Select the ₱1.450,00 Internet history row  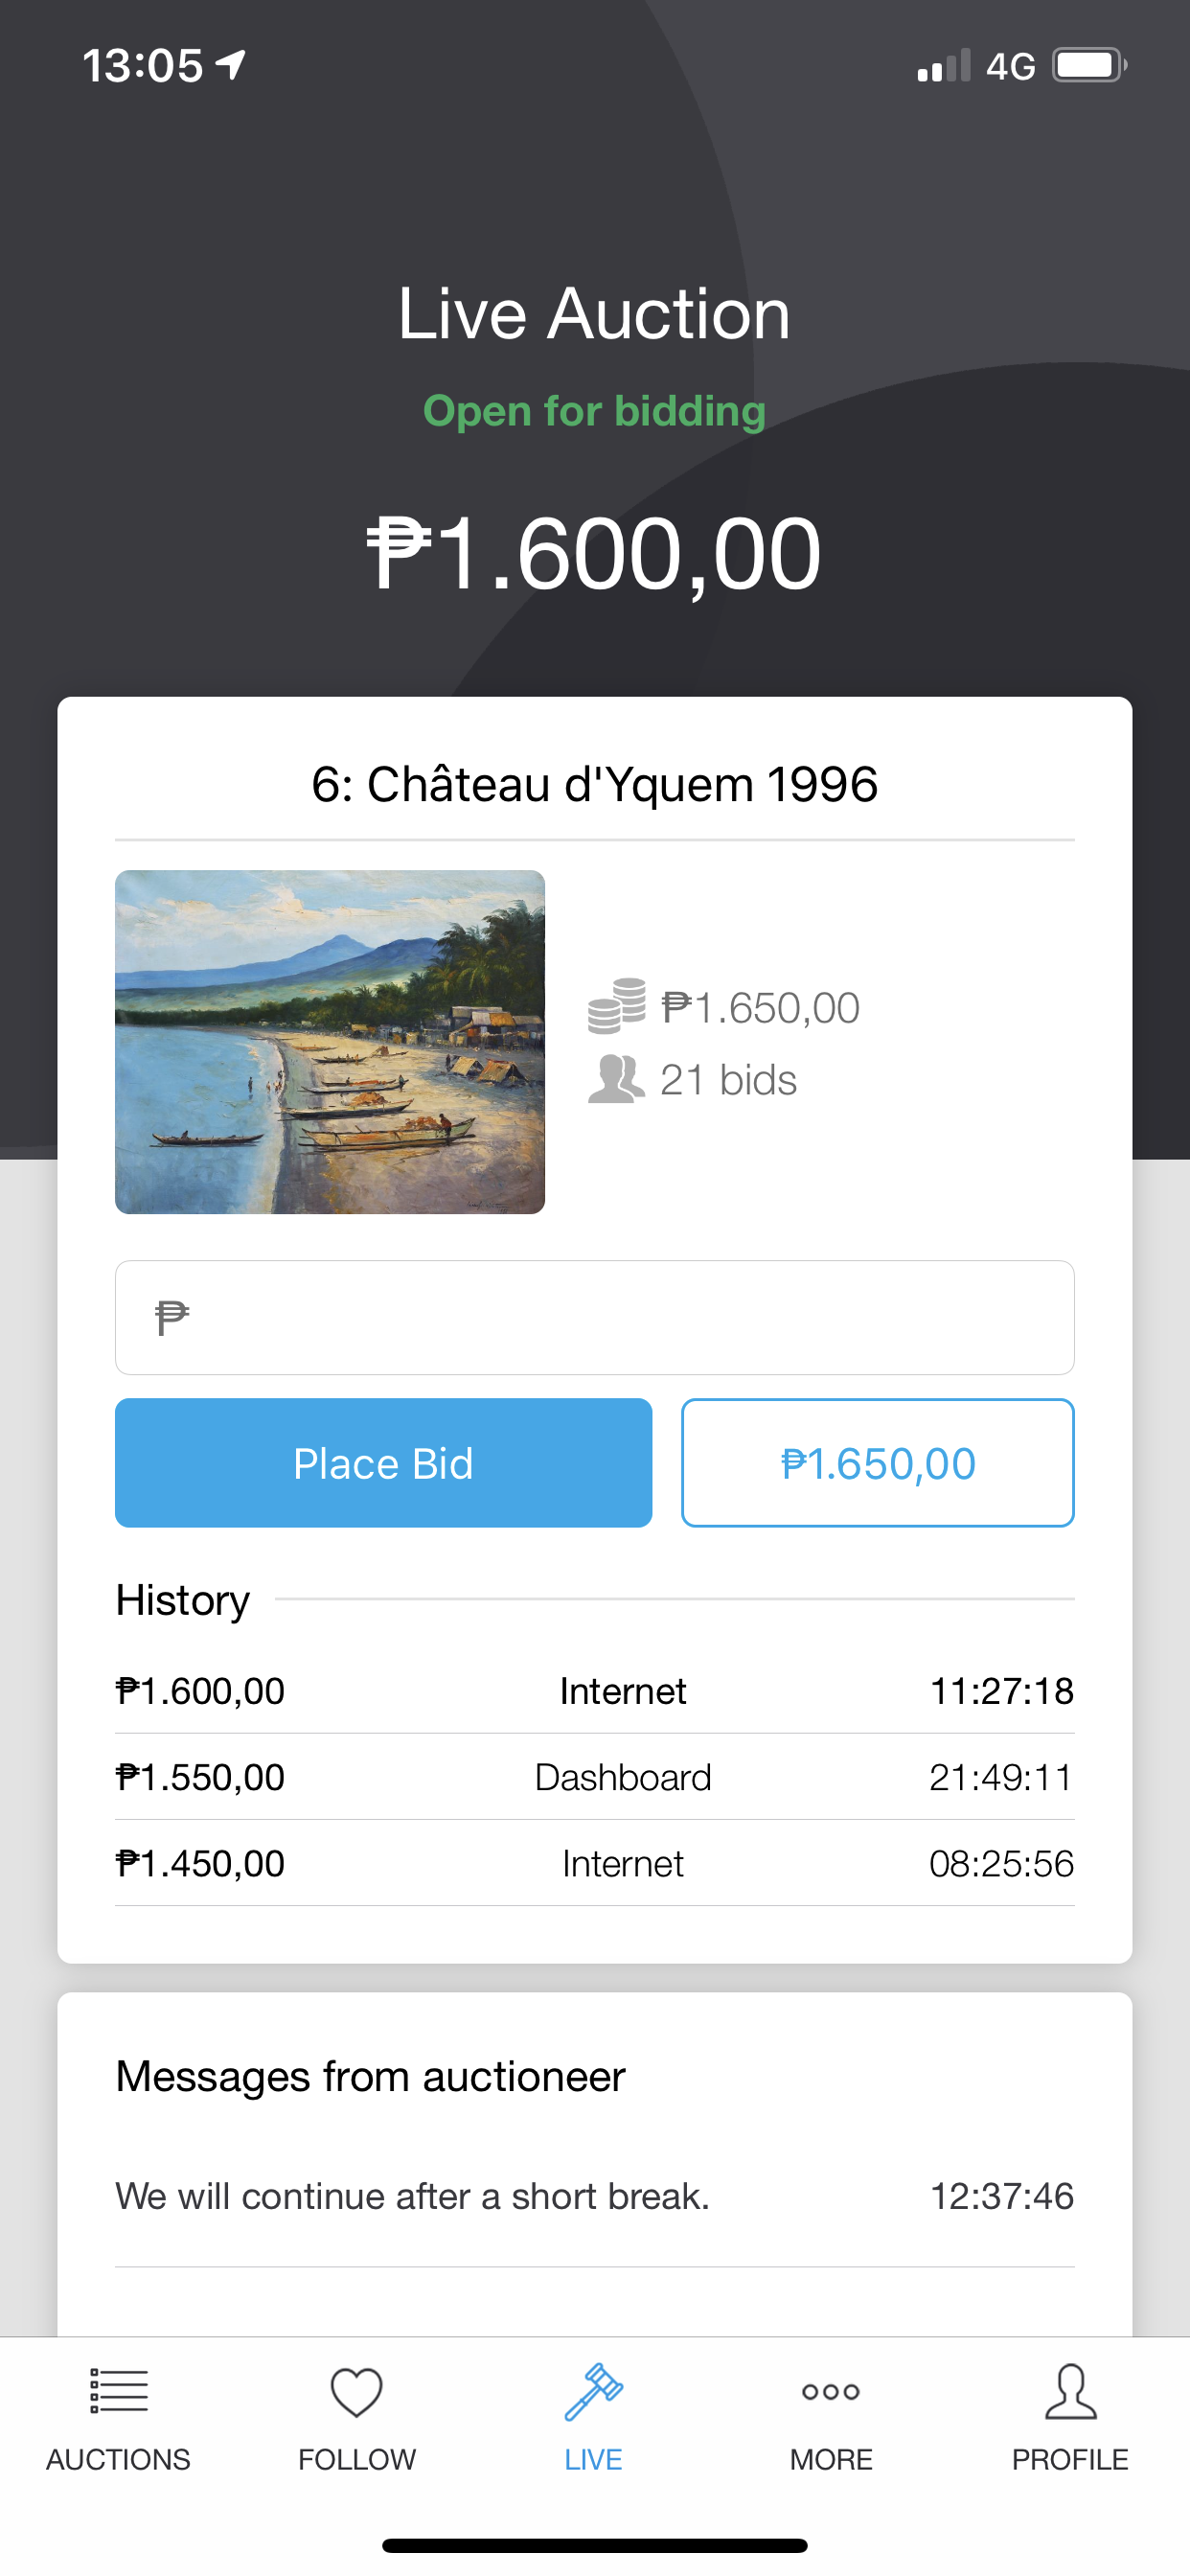[x=595, y=1863]
